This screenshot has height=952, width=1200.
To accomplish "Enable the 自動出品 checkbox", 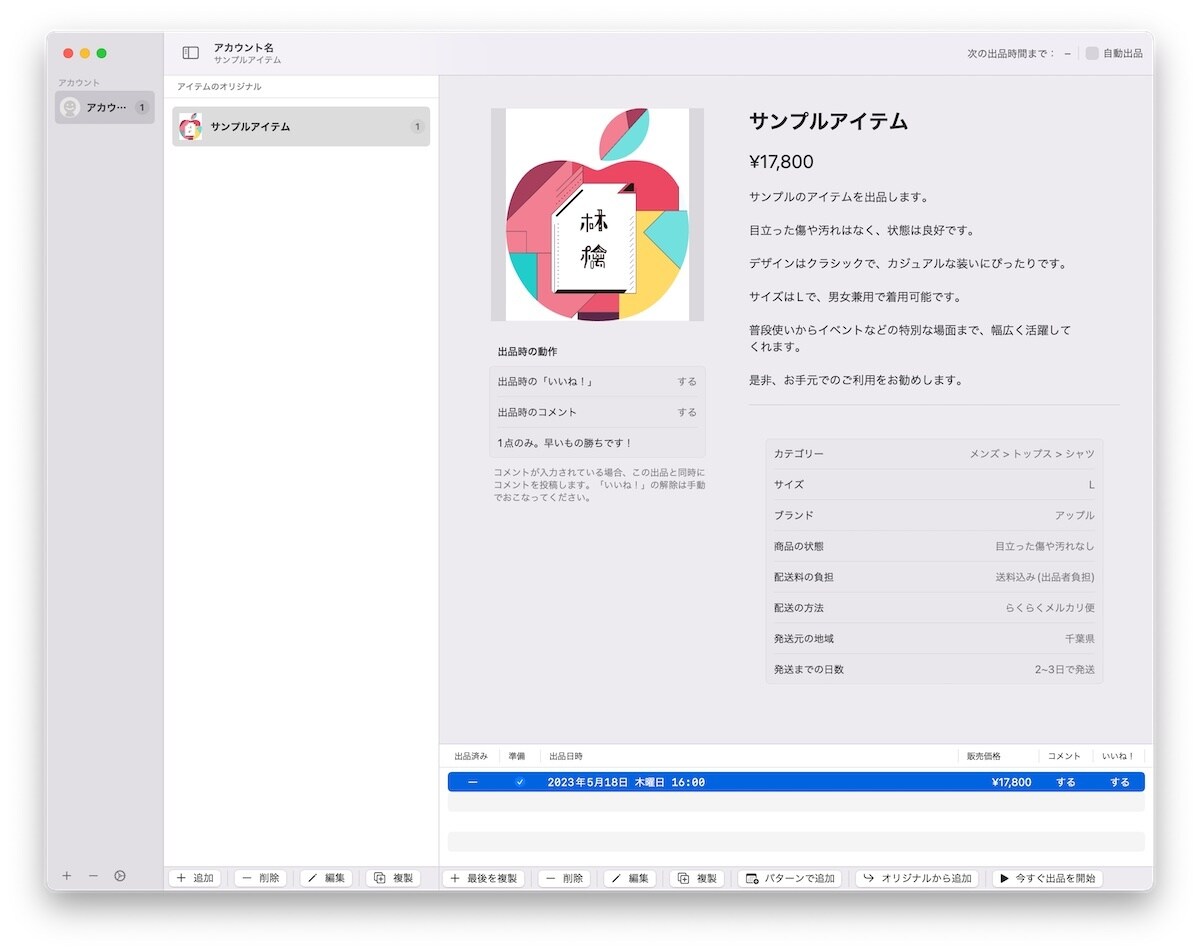I will point(1092,54).
